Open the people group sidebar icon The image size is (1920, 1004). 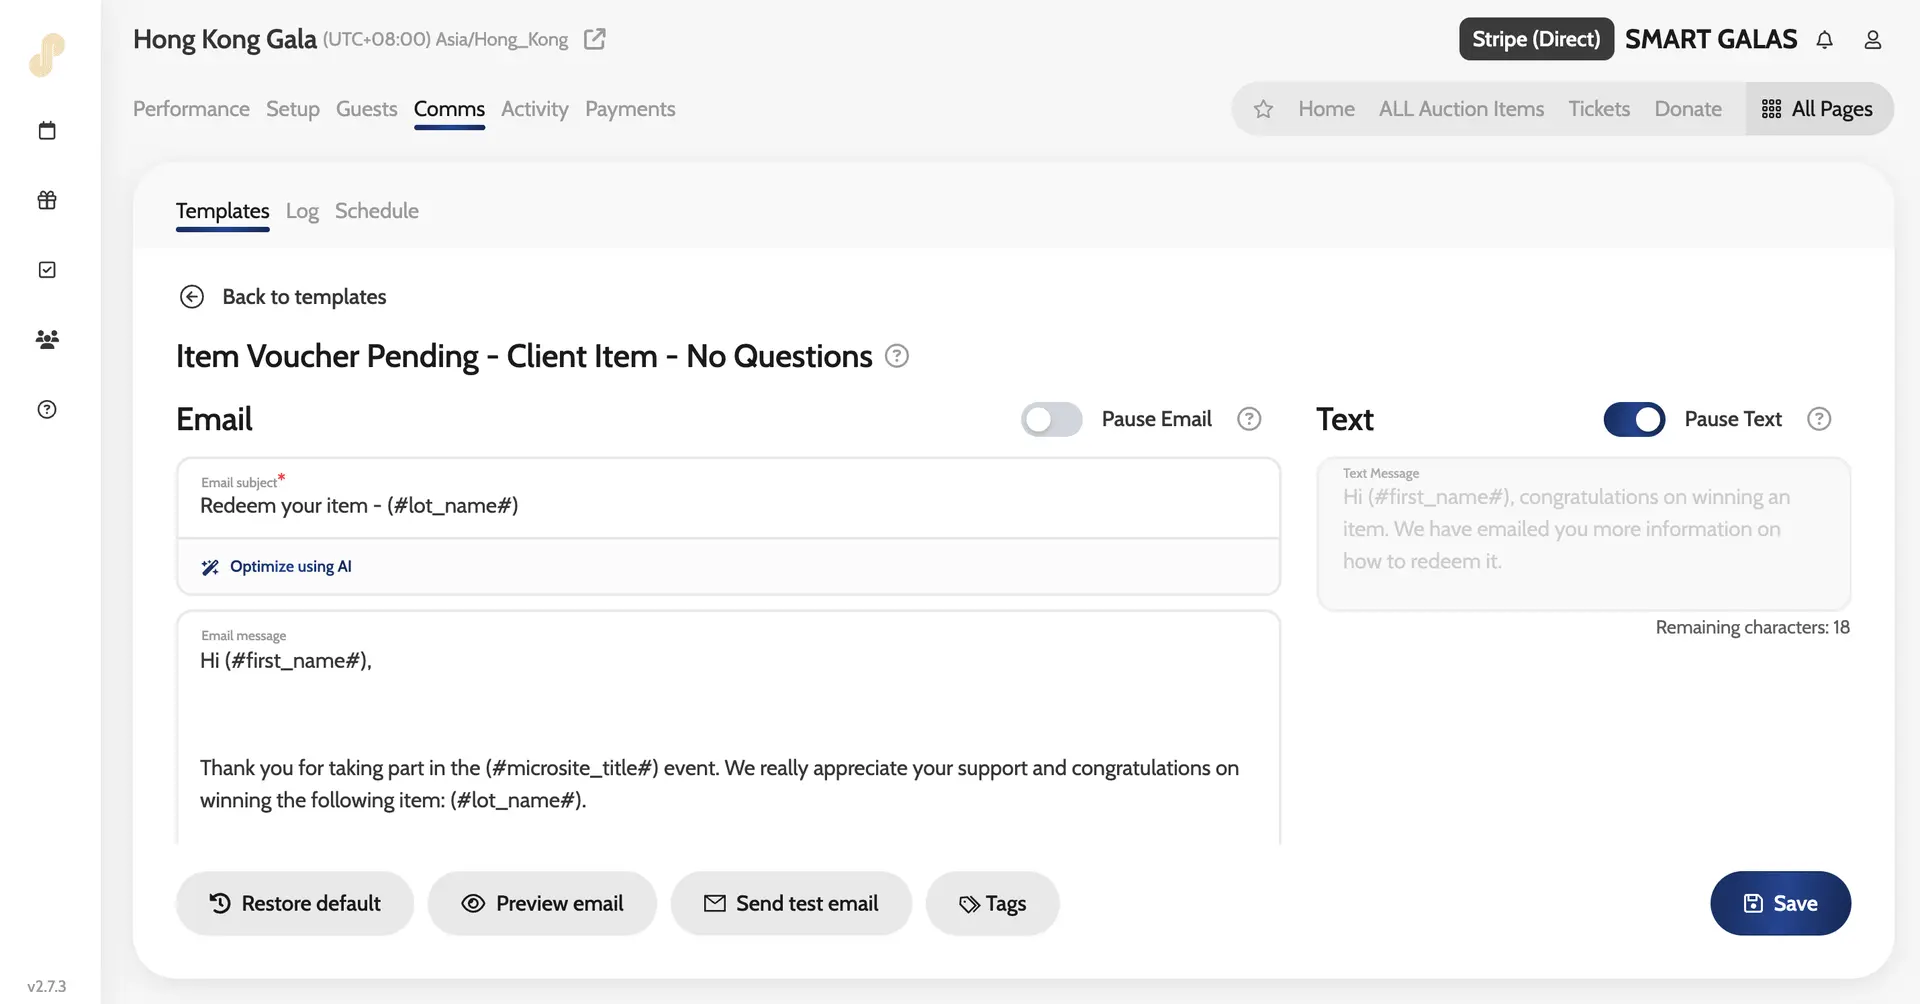(x=47, y=340)
